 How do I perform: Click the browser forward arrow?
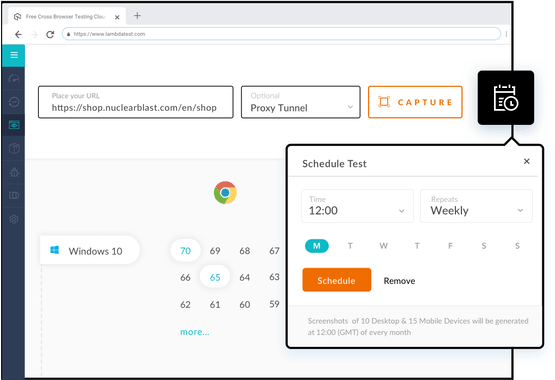click(x=34, y=34)
